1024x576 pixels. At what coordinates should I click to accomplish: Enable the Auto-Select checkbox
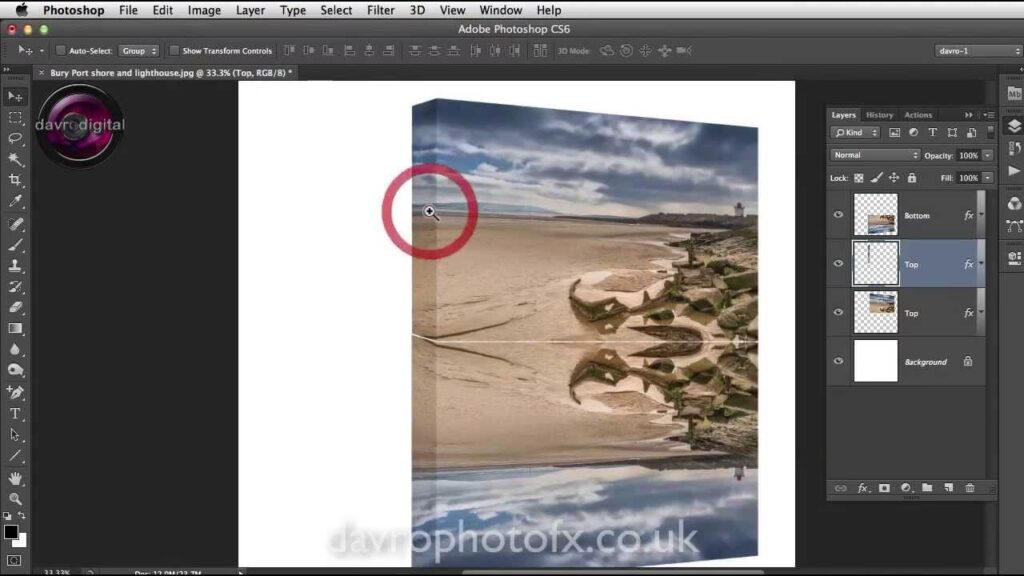tap(61, 51)
